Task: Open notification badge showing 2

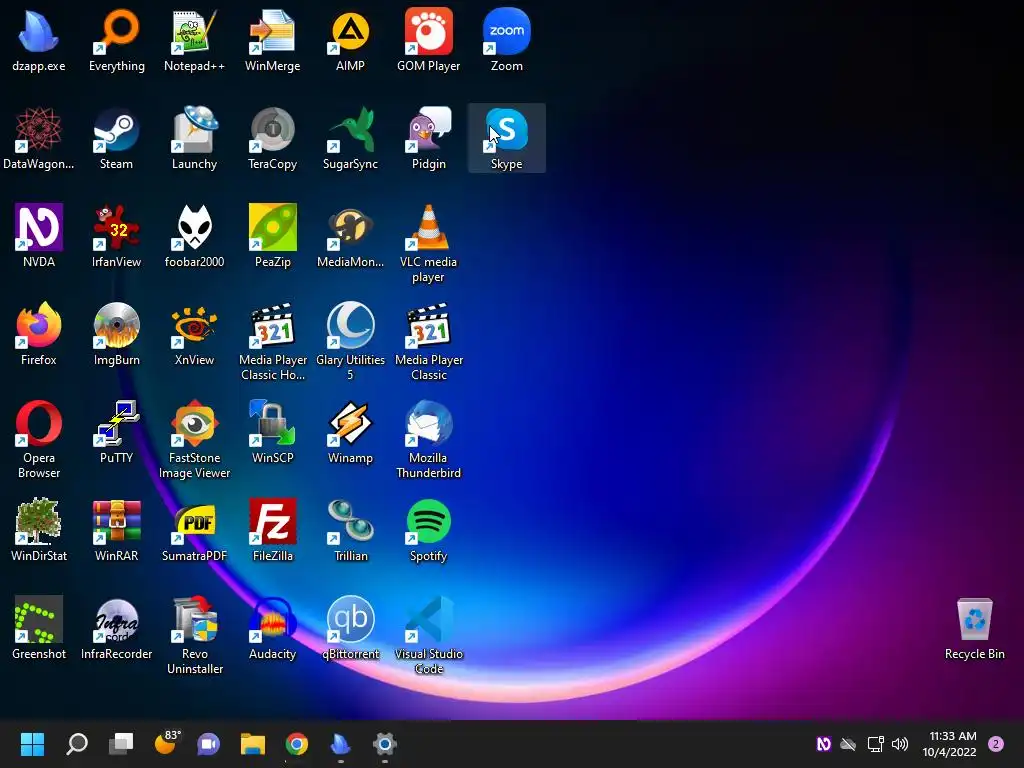Action: pyautogui.click(x=996, y=744)
